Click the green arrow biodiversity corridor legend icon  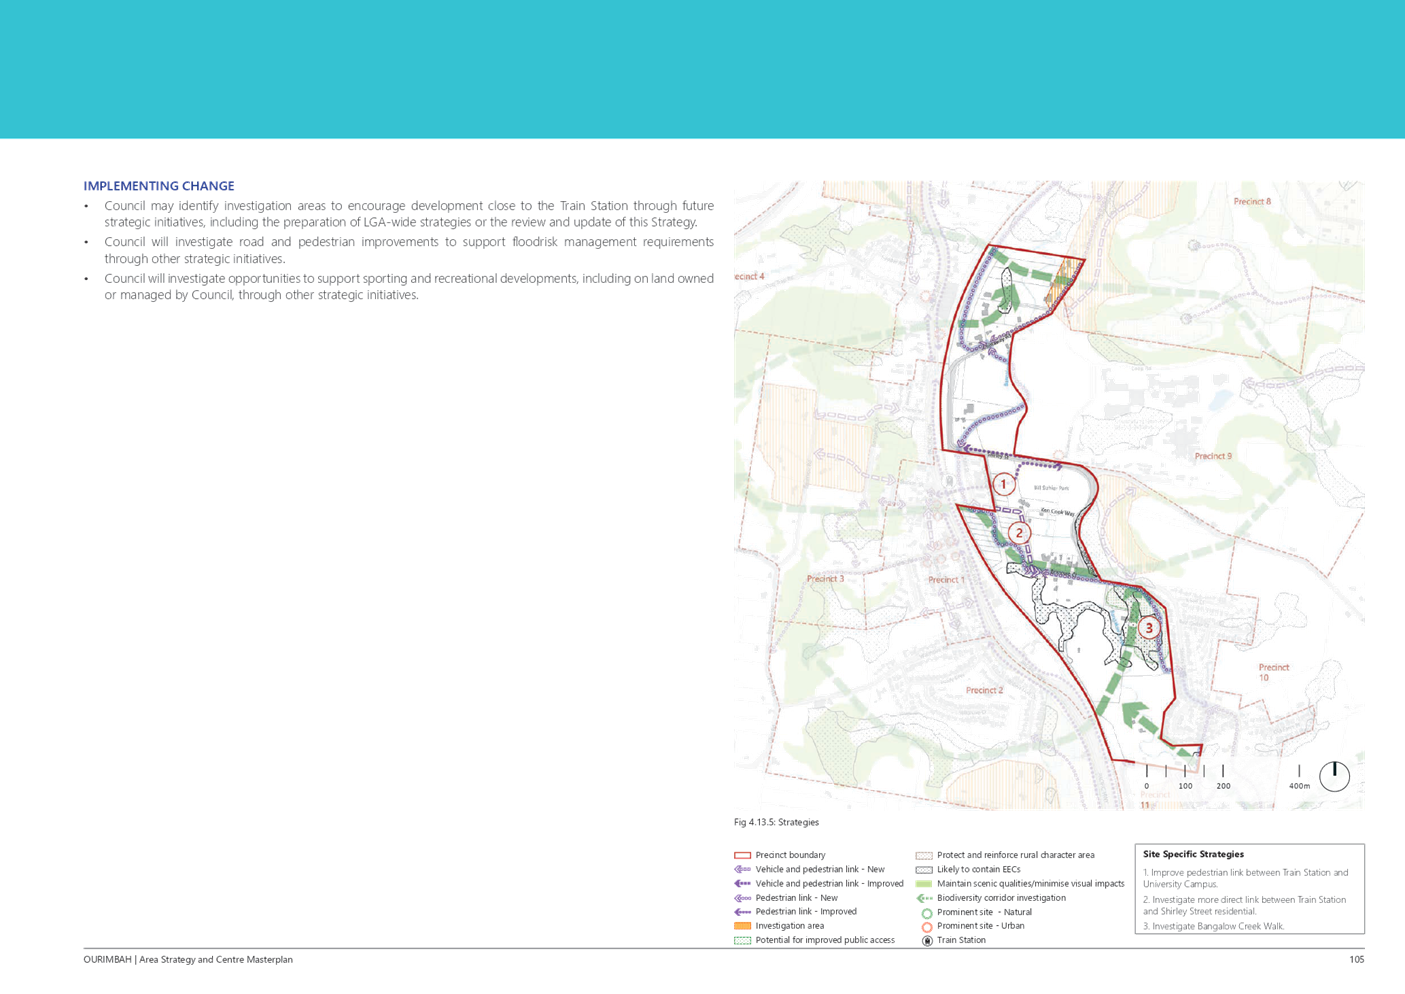pyautogui.click(x=924, y=898)
